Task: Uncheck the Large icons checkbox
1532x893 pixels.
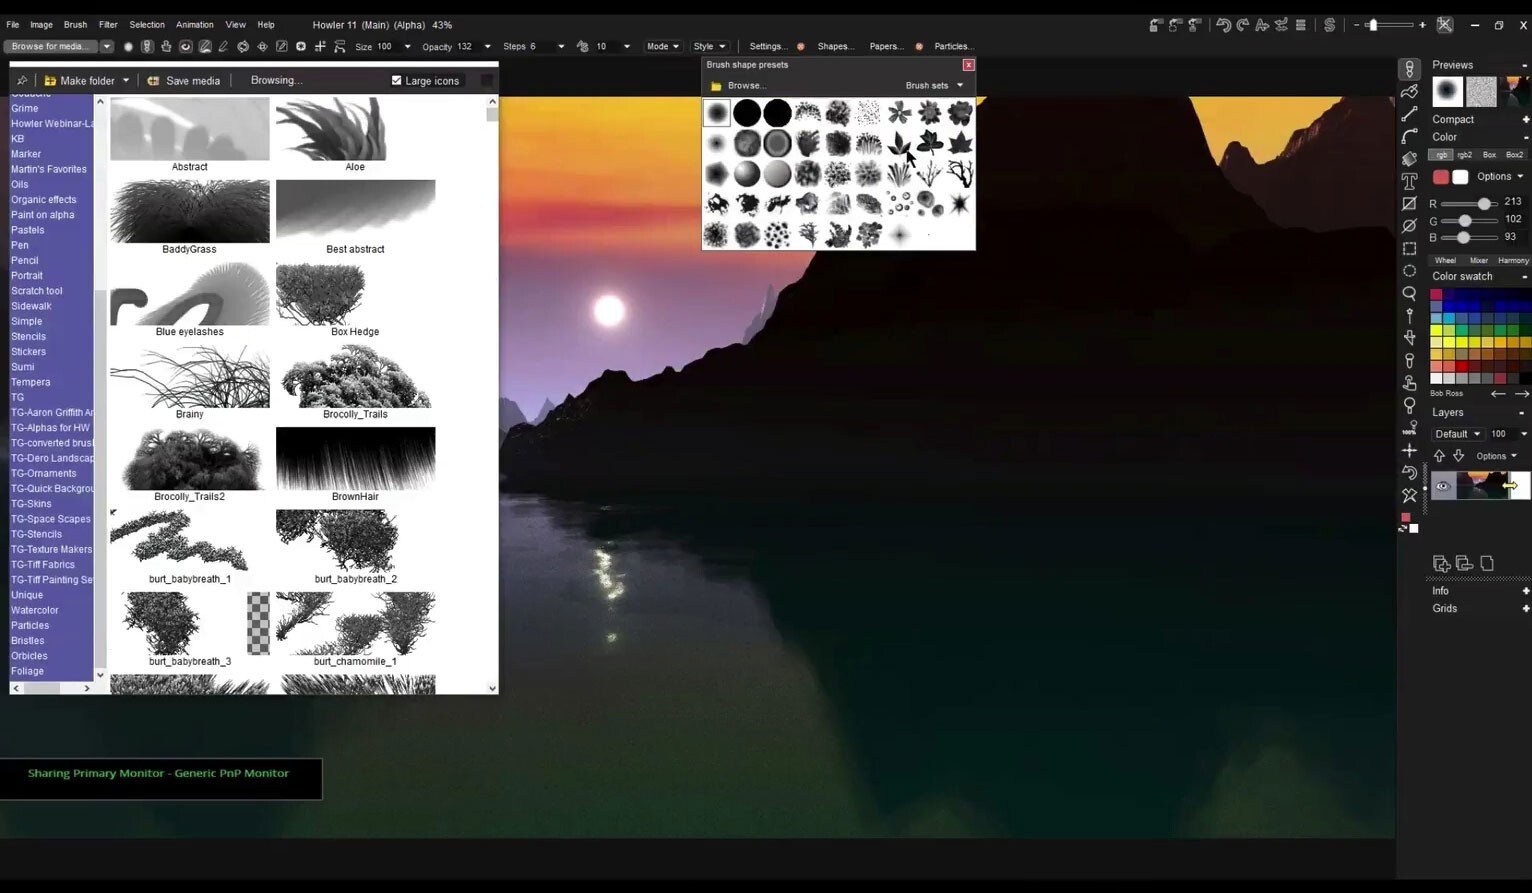Action: (x=396, y=81)
